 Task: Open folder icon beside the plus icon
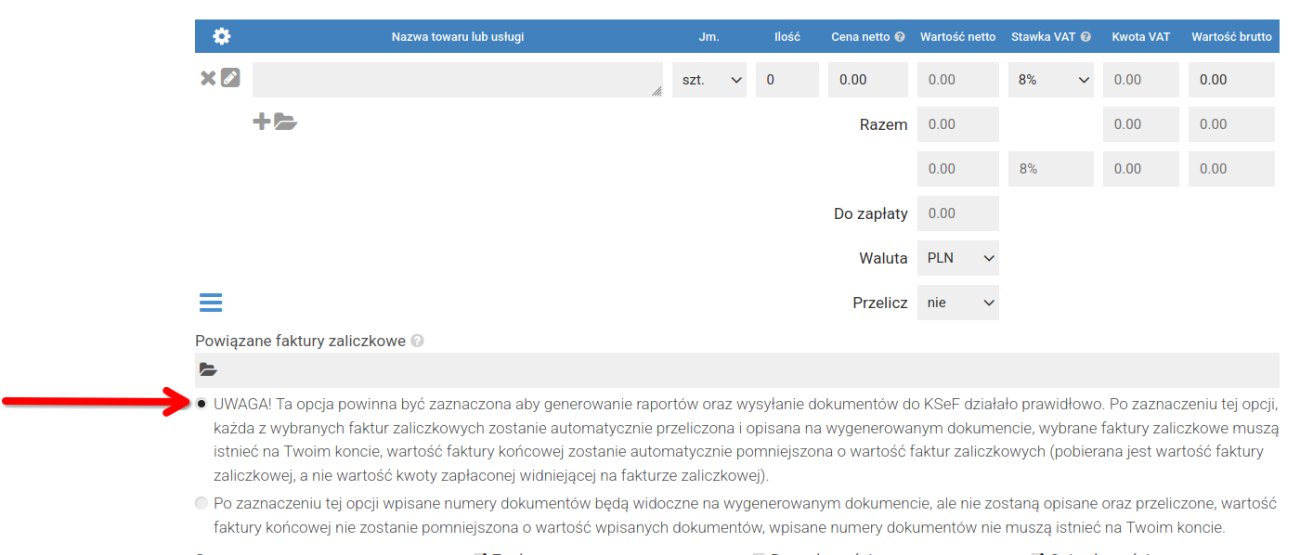pos(286,122)
